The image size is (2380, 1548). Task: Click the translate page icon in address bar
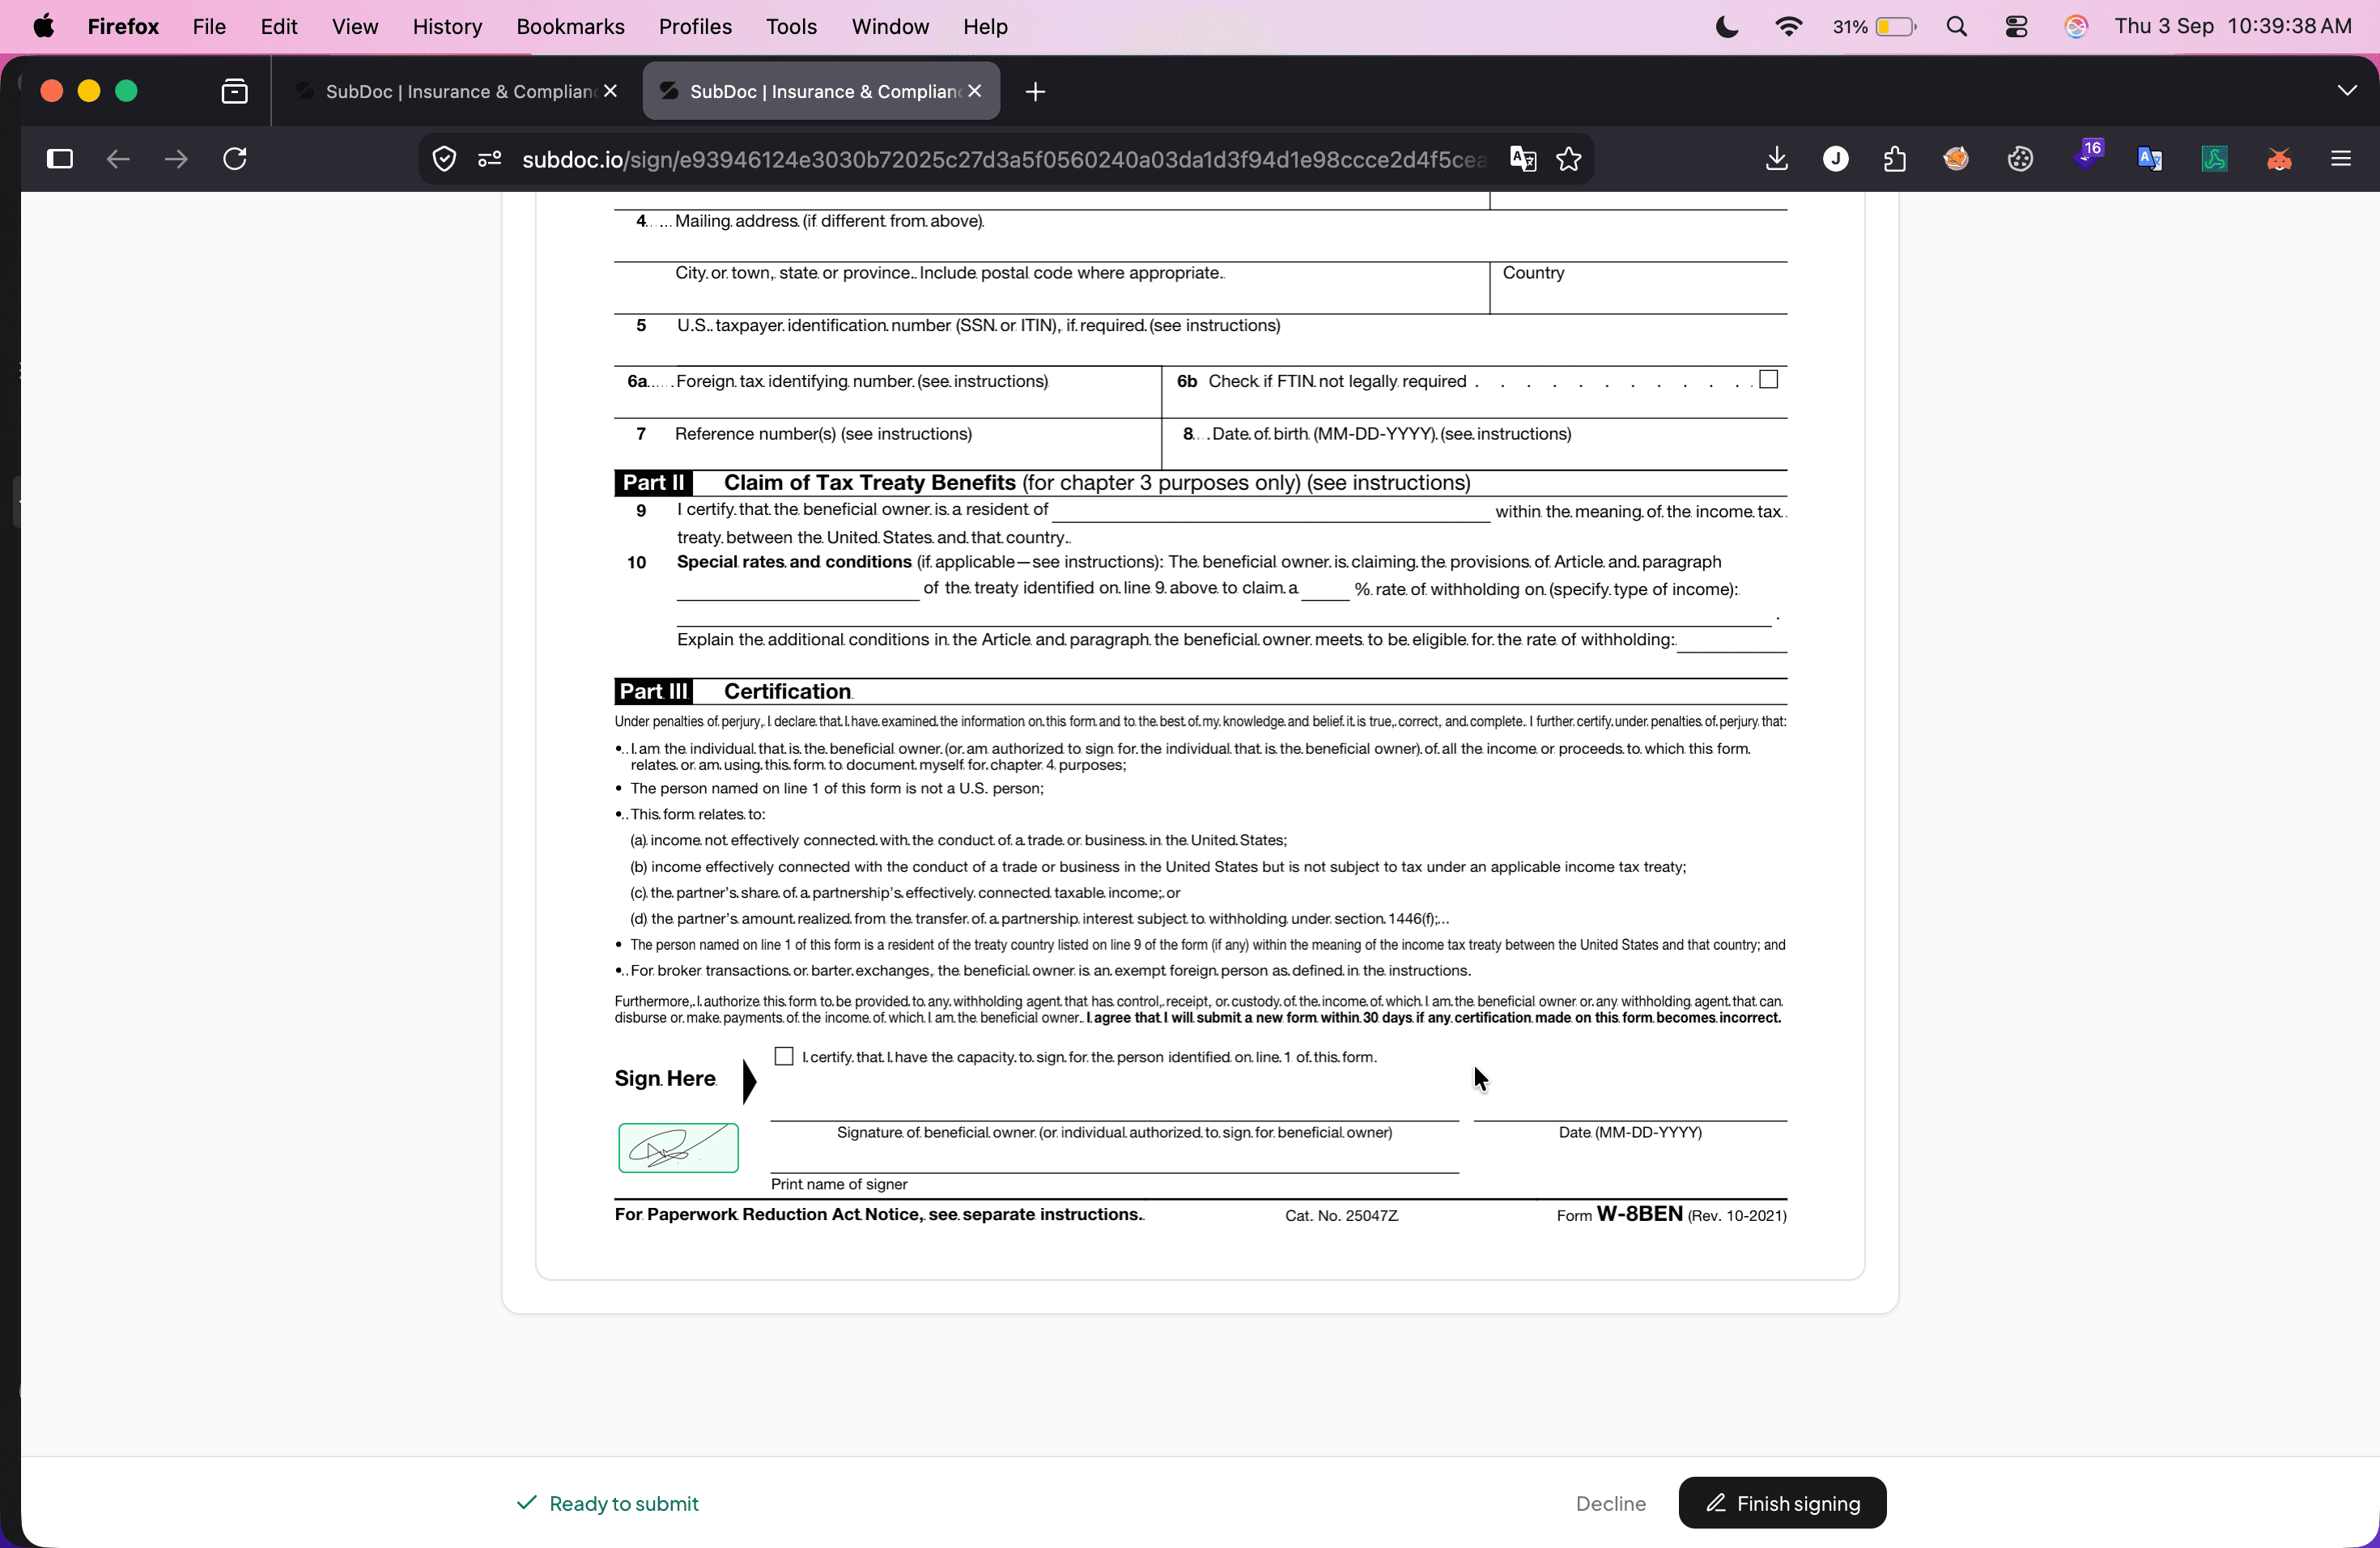1523,159
